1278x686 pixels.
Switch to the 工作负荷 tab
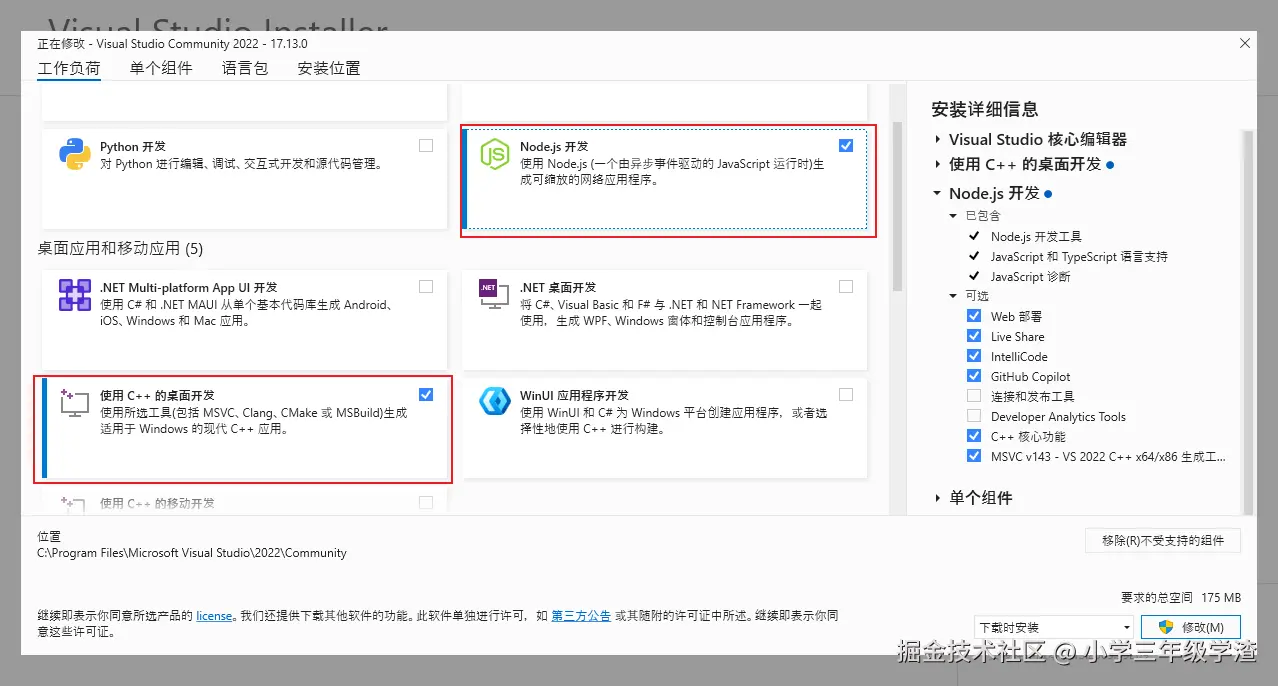click(x=69, y=68)
